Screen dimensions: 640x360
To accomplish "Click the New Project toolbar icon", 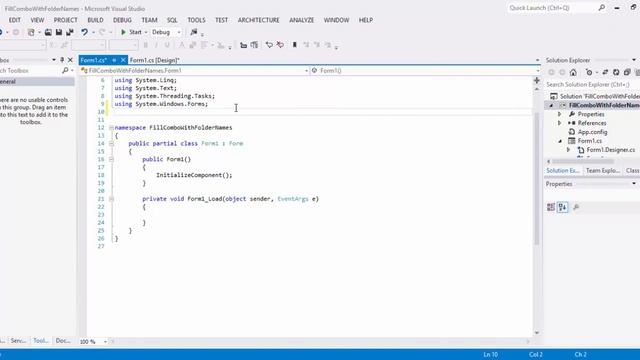I will pos(31,32).
